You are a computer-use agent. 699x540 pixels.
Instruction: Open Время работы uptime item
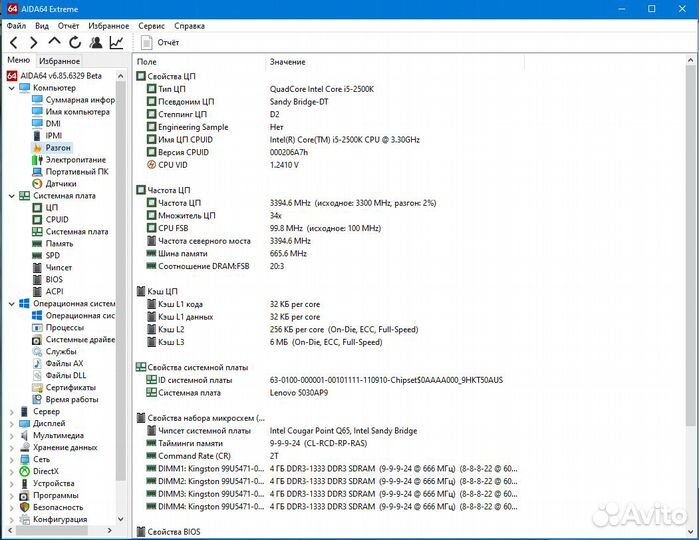pyautogui.click(x=66, y=400)
